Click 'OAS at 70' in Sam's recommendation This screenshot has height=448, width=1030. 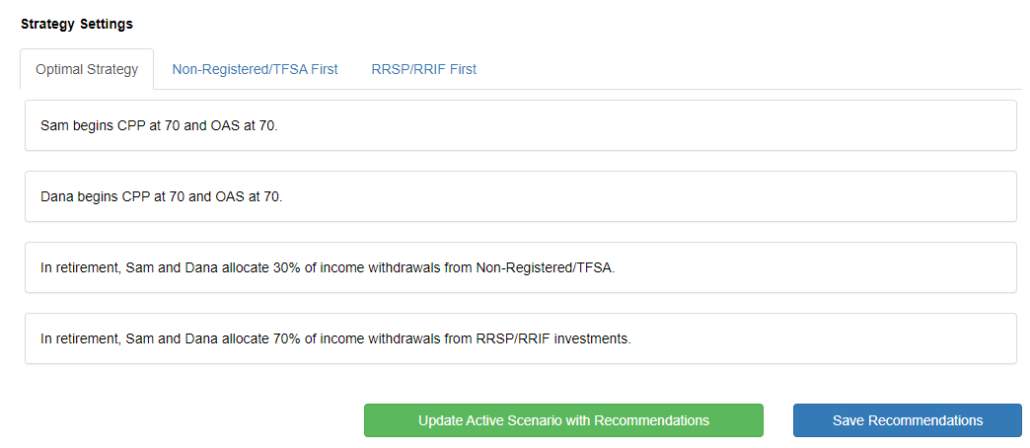click(243, 126)
